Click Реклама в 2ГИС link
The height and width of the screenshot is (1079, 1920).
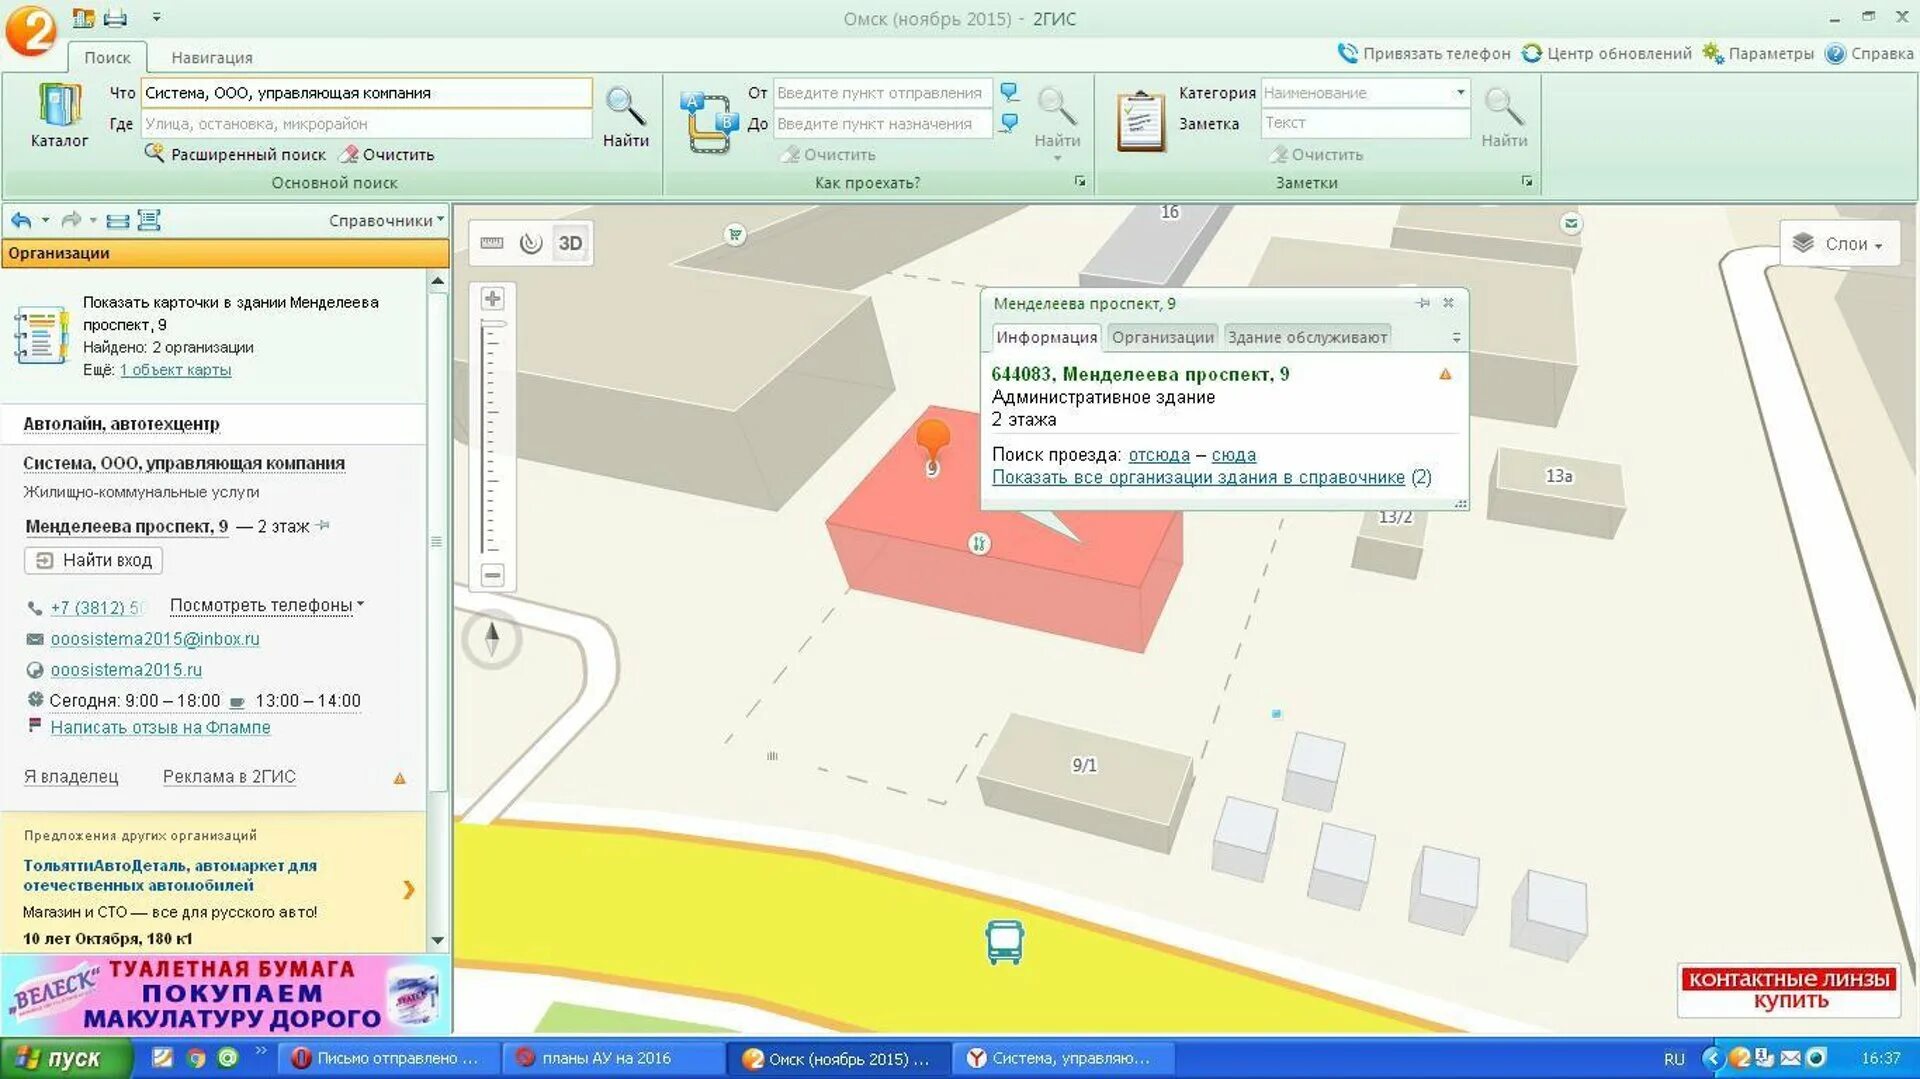(229, 777)
